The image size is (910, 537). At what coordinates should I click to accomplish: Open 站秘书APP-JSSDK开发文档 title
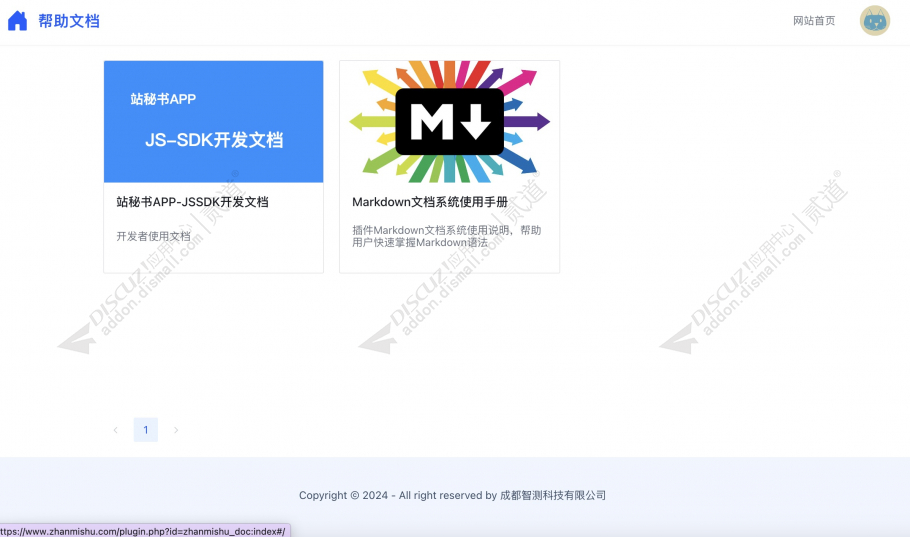192,202
